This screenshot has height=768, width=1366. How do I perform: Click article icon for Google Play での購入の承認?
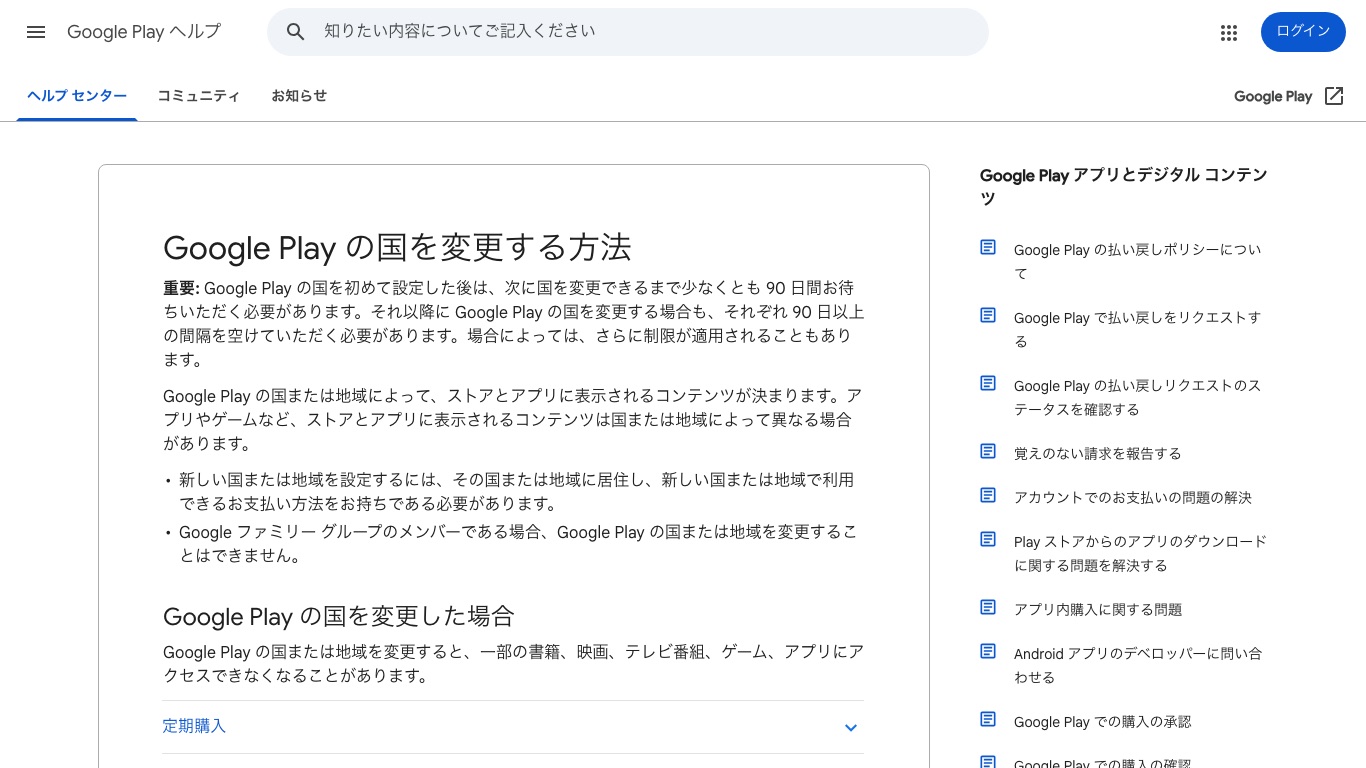(x=988, y=719)
